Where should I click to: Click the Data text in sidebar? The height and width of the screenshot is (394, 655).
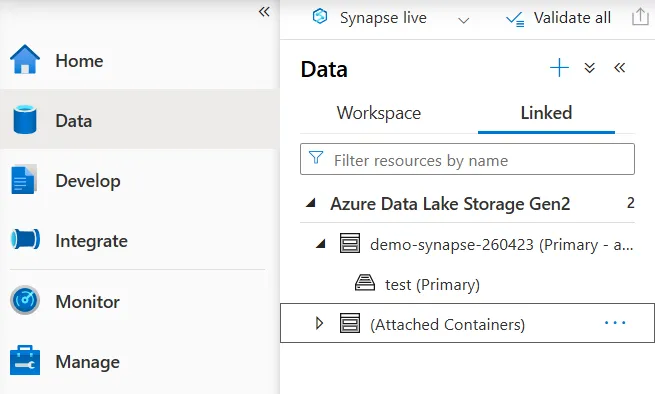pos(74,121)
